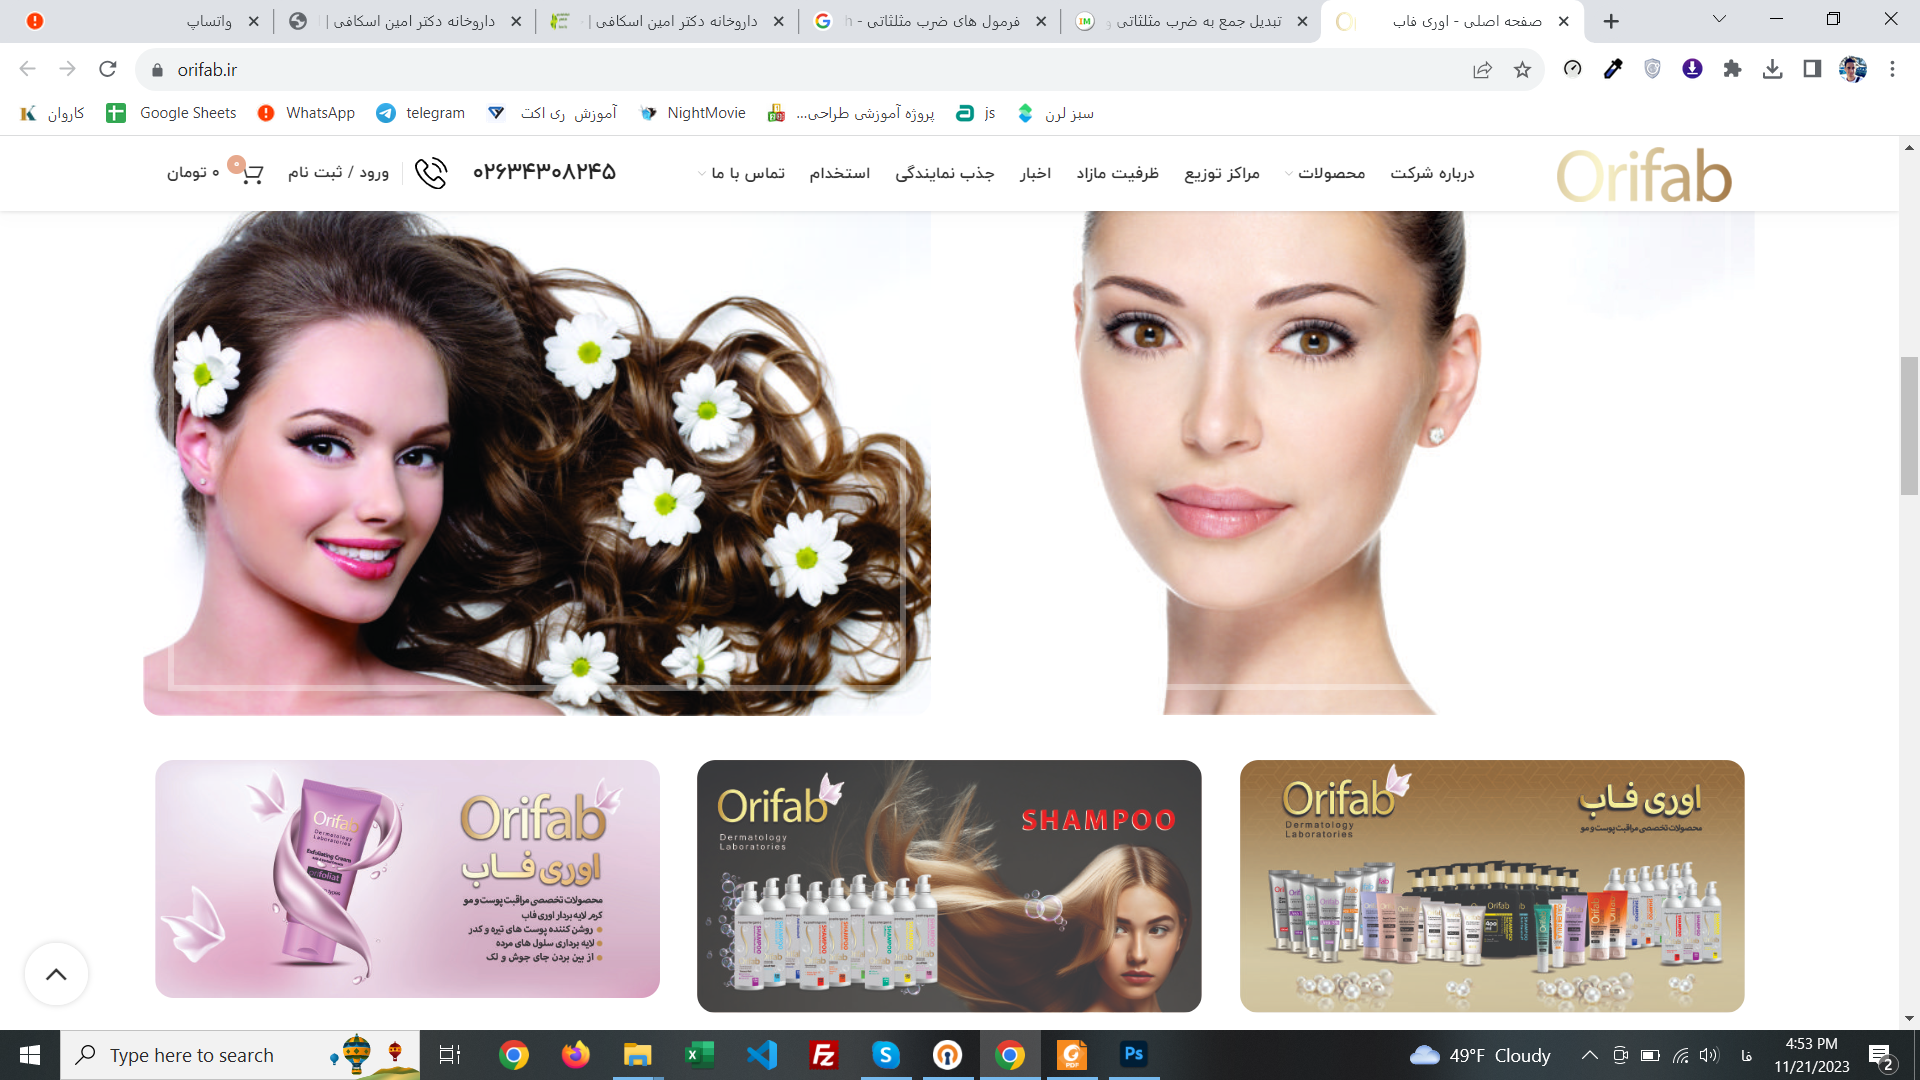Click ورود / ثبت نام login link

tap(338, 173)
